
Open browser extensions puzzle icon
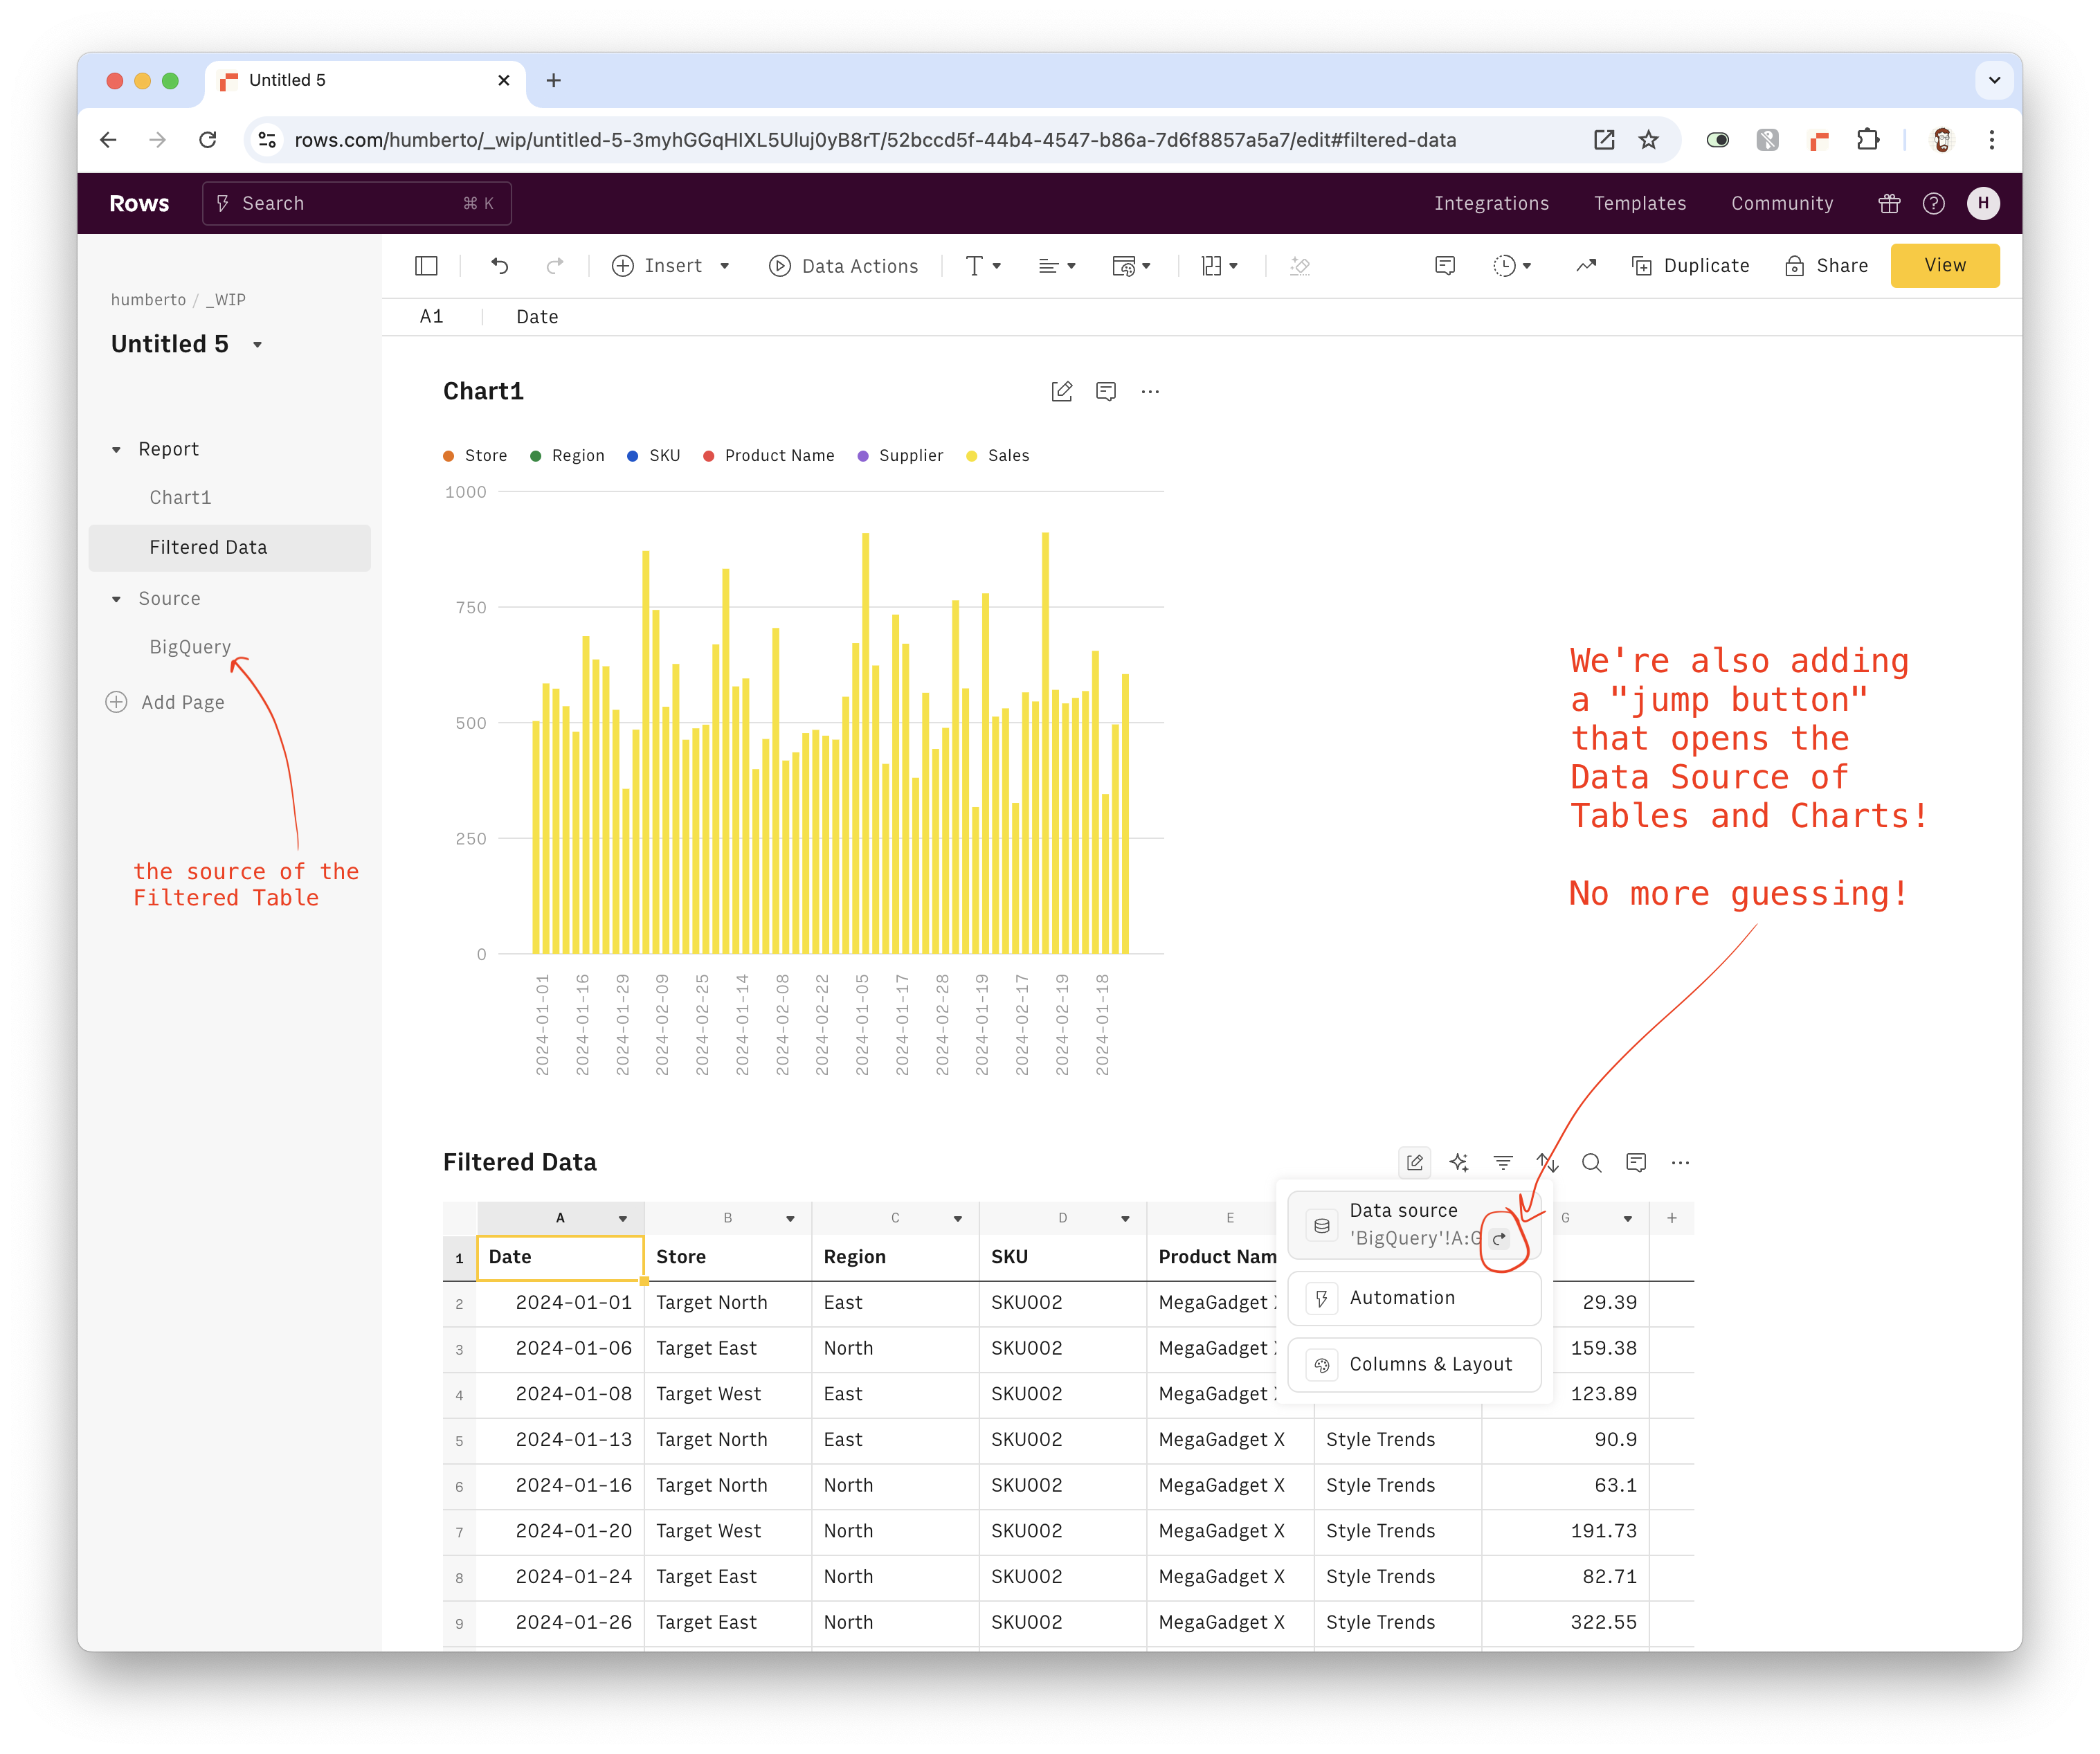tap(1867, 140)
